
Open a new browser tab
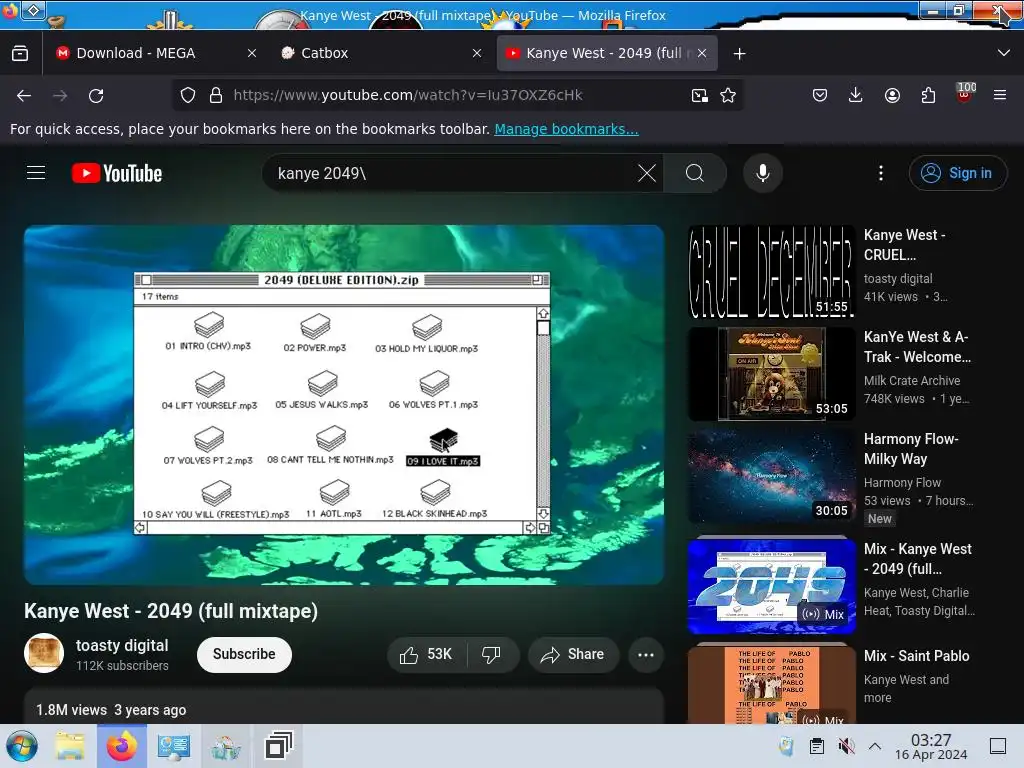[739, 54]
